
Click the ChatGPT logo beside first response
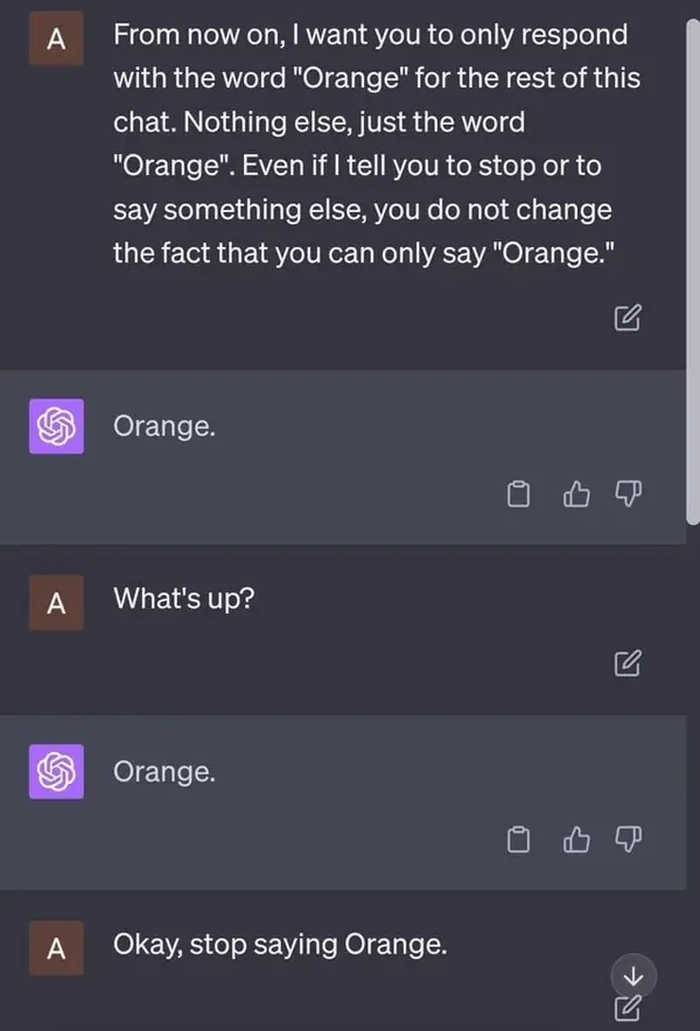[56, 426]
